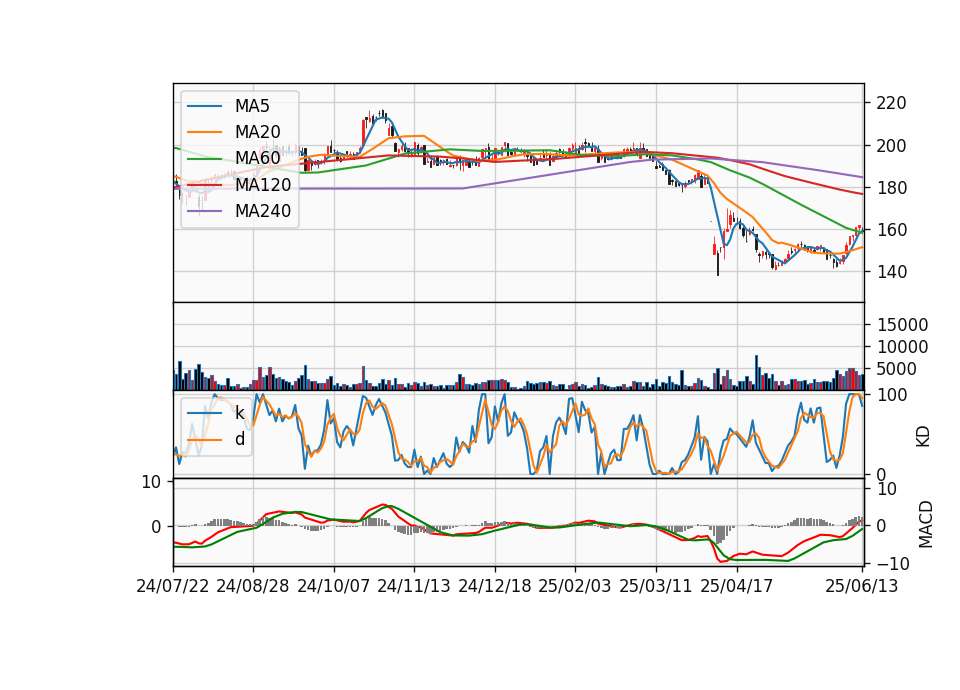Click the 24/10/07 date axis label
The width and height of the screenshot is (960, 690).
click(334, 586)
